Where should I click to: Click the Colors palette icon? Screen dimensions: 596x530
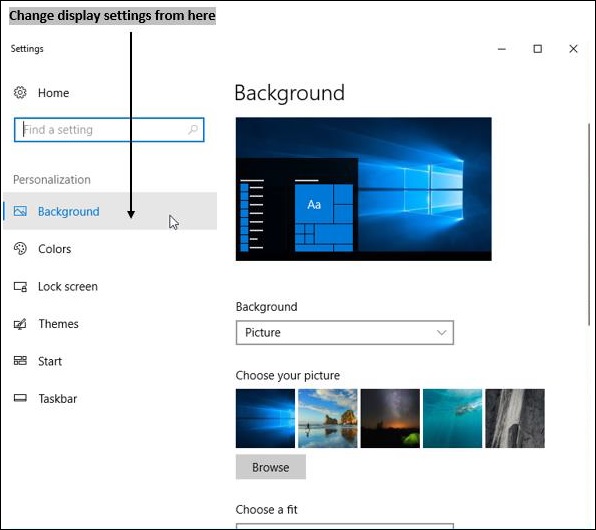(20, 249)
